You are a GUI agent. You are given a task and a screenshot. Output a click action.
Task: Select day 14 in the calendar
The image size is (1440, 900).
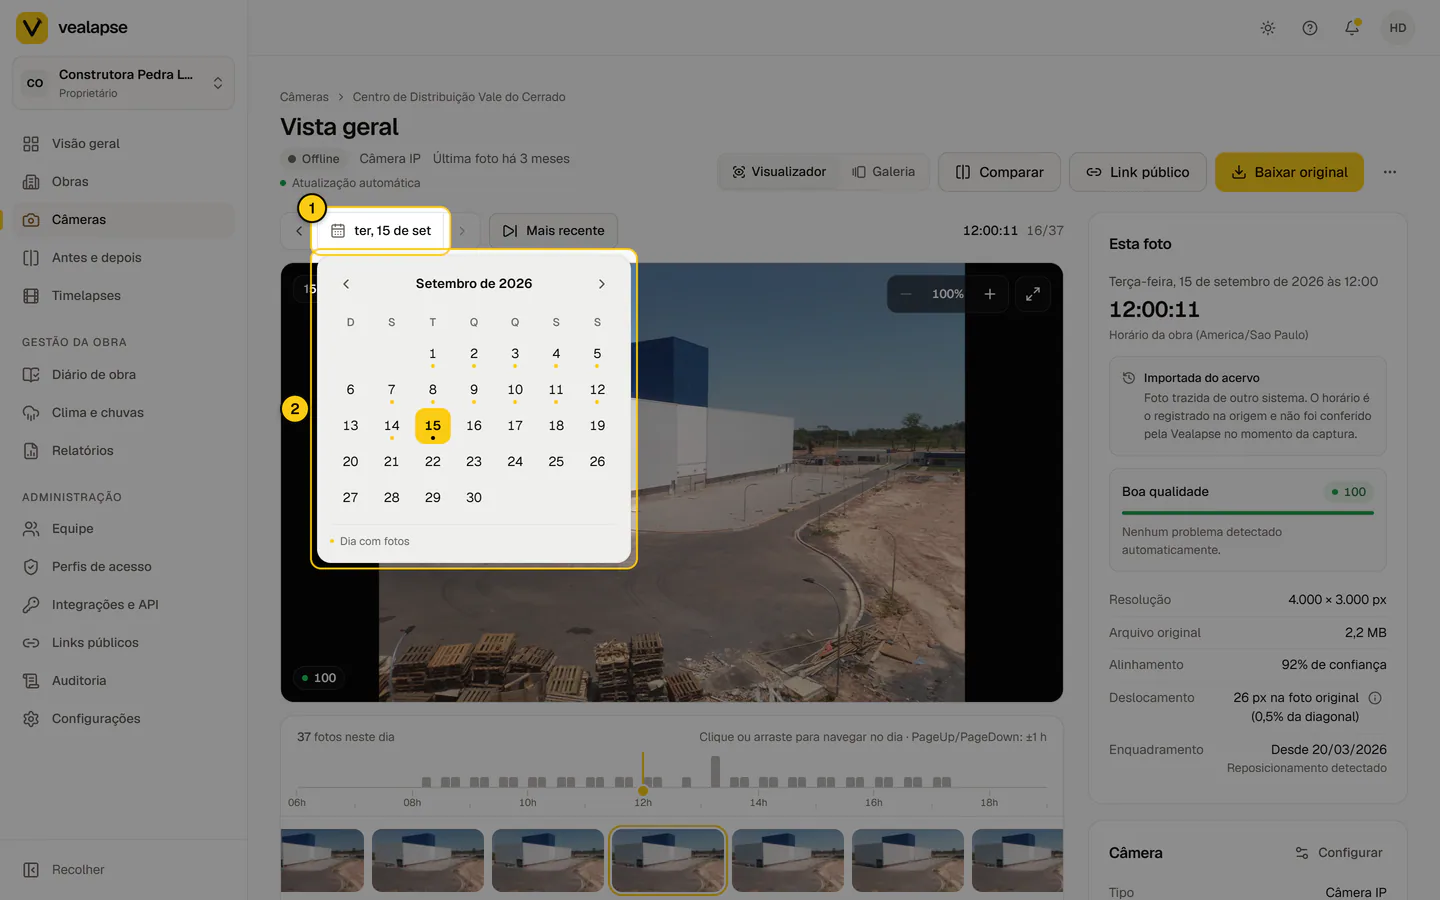click(x=391, y=426)
